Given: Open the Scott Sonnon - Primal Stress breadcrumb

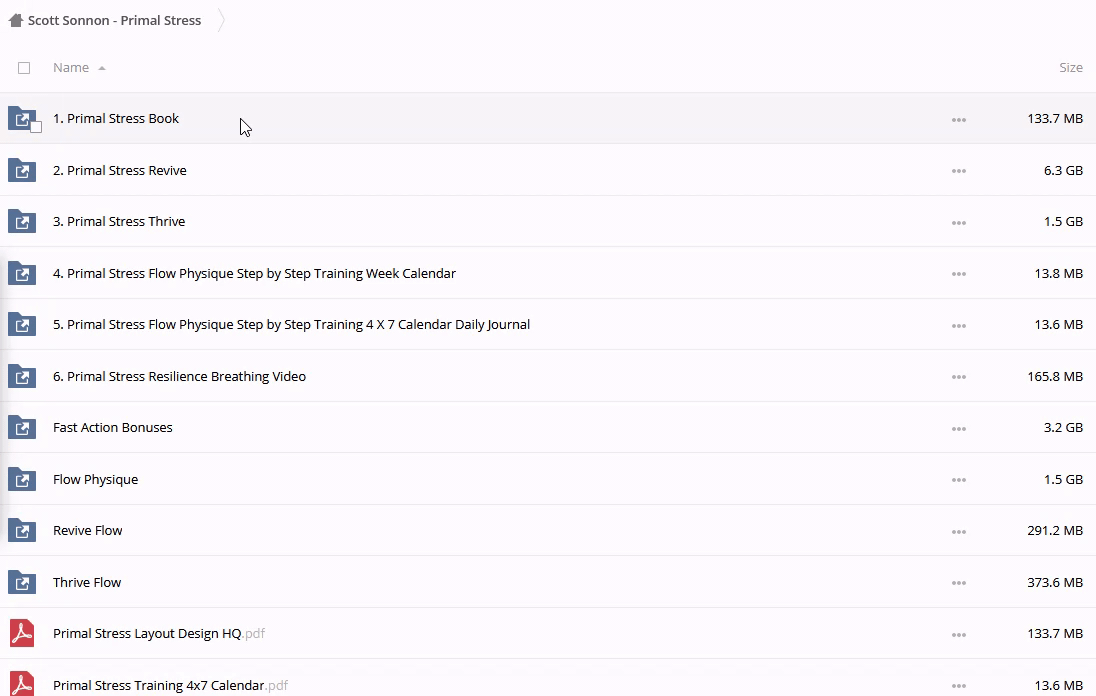Looking at the screenshot, I should [x=114, y=20].
